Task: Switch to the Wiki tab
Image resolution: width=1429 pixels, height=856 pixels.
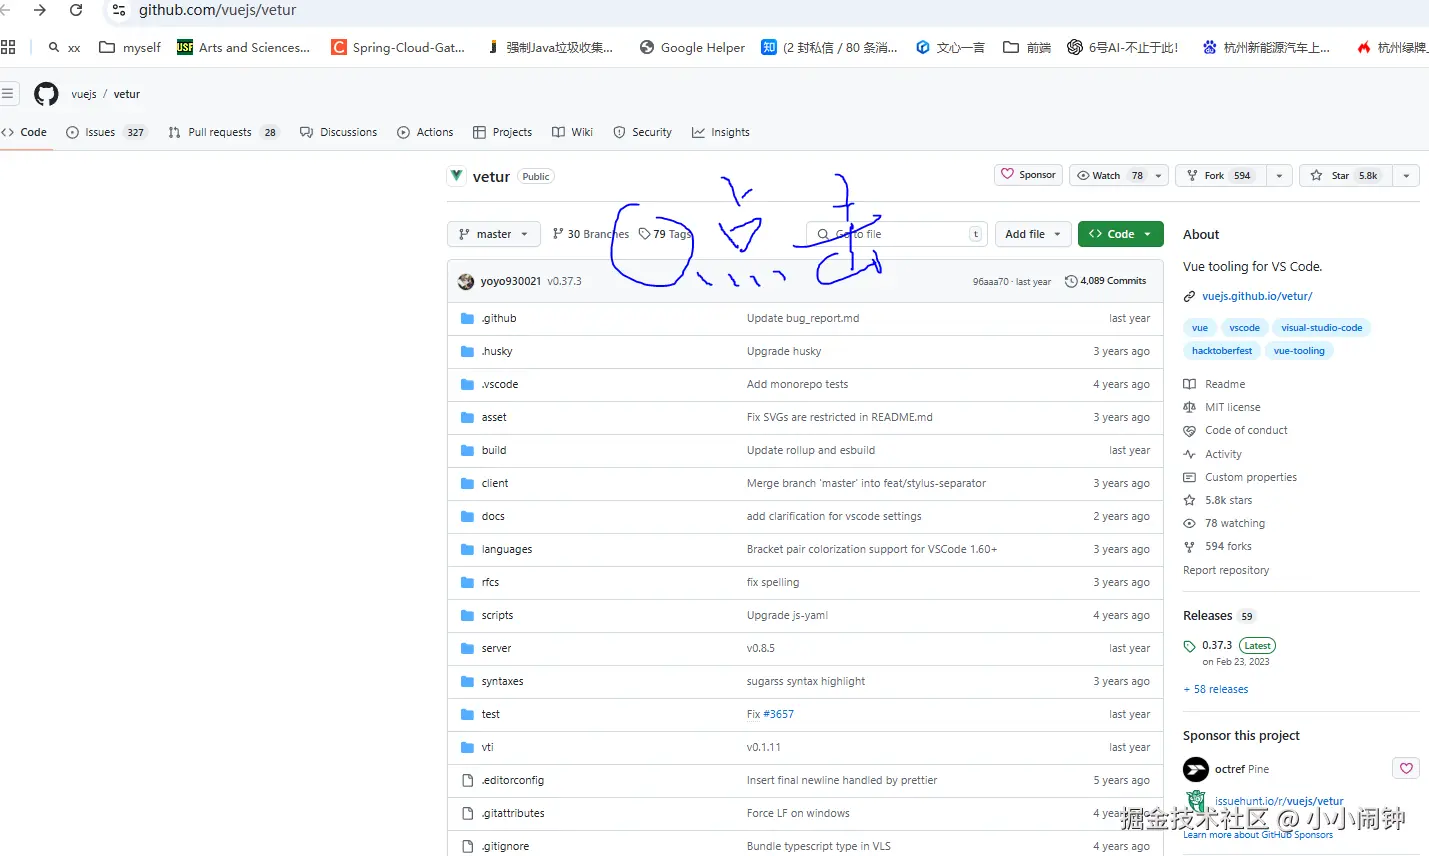Action: pos(573,132)
